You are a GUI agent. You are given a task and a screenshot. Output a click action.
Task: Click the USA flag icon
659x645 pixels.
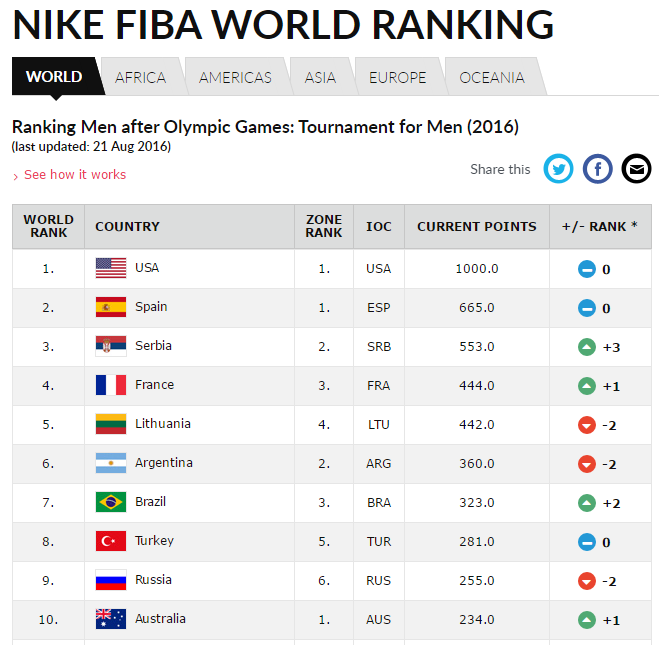click(111, 268)
